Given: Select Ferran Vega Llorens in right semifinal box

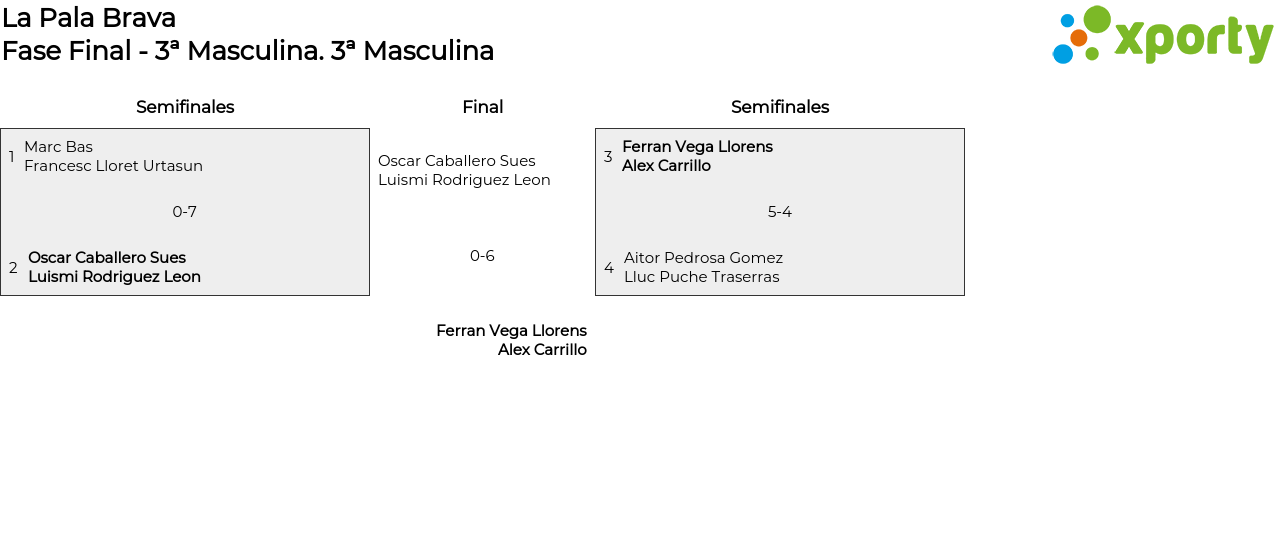Looking at the screenshot, I should 697,147.
